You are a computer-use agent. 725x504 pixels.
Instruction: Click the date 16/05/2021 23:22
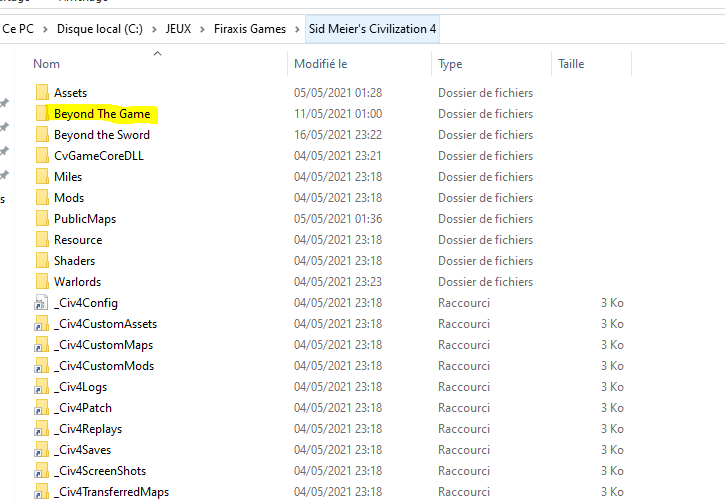pyautogui.click(x=338, y=135)
